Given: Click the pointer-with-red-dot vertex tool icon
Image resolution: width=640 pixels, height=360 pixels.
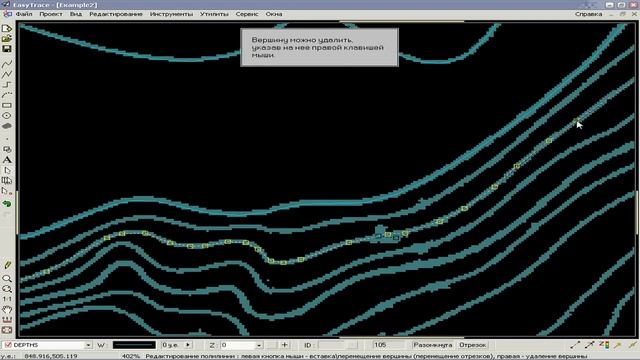Looking at the screenshot, I should click(7, 191).
